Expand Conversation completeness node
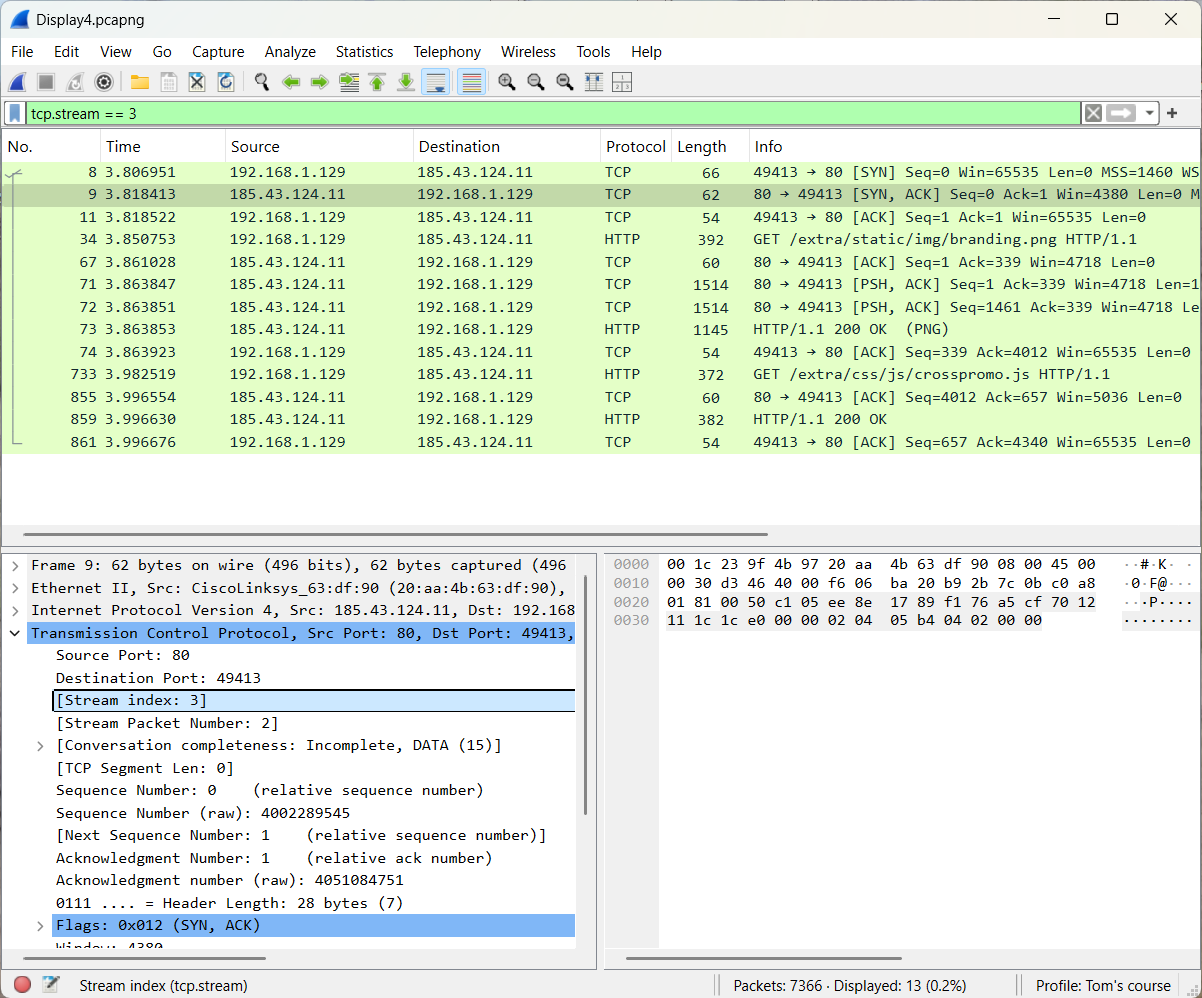Viewport: 1202px width, 998px height. point(40,745)
